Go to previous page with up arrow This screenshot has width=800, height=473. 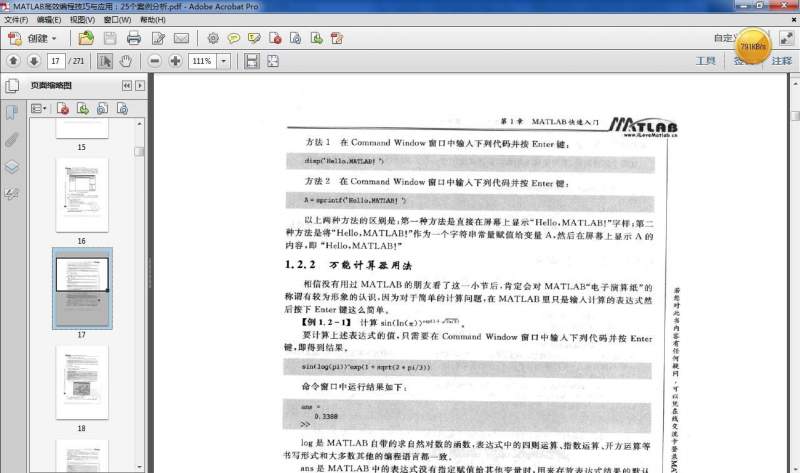click(x=14, y=61)
